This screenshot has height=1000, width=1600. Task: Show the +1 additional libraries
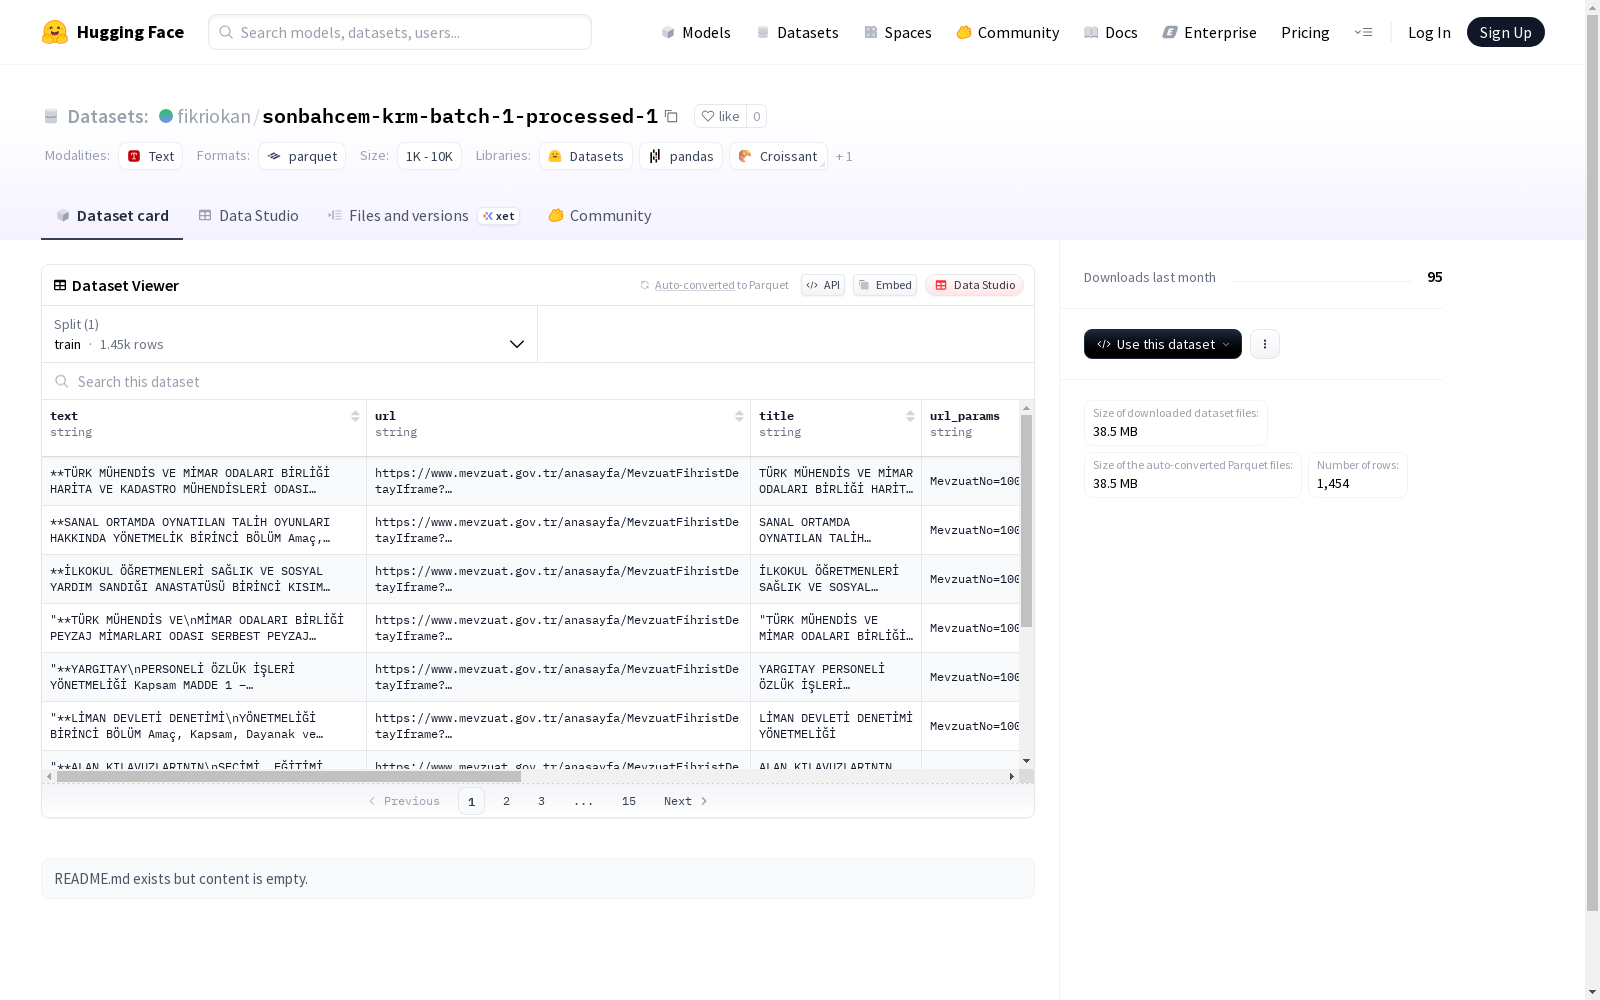[x=844, y=156]
